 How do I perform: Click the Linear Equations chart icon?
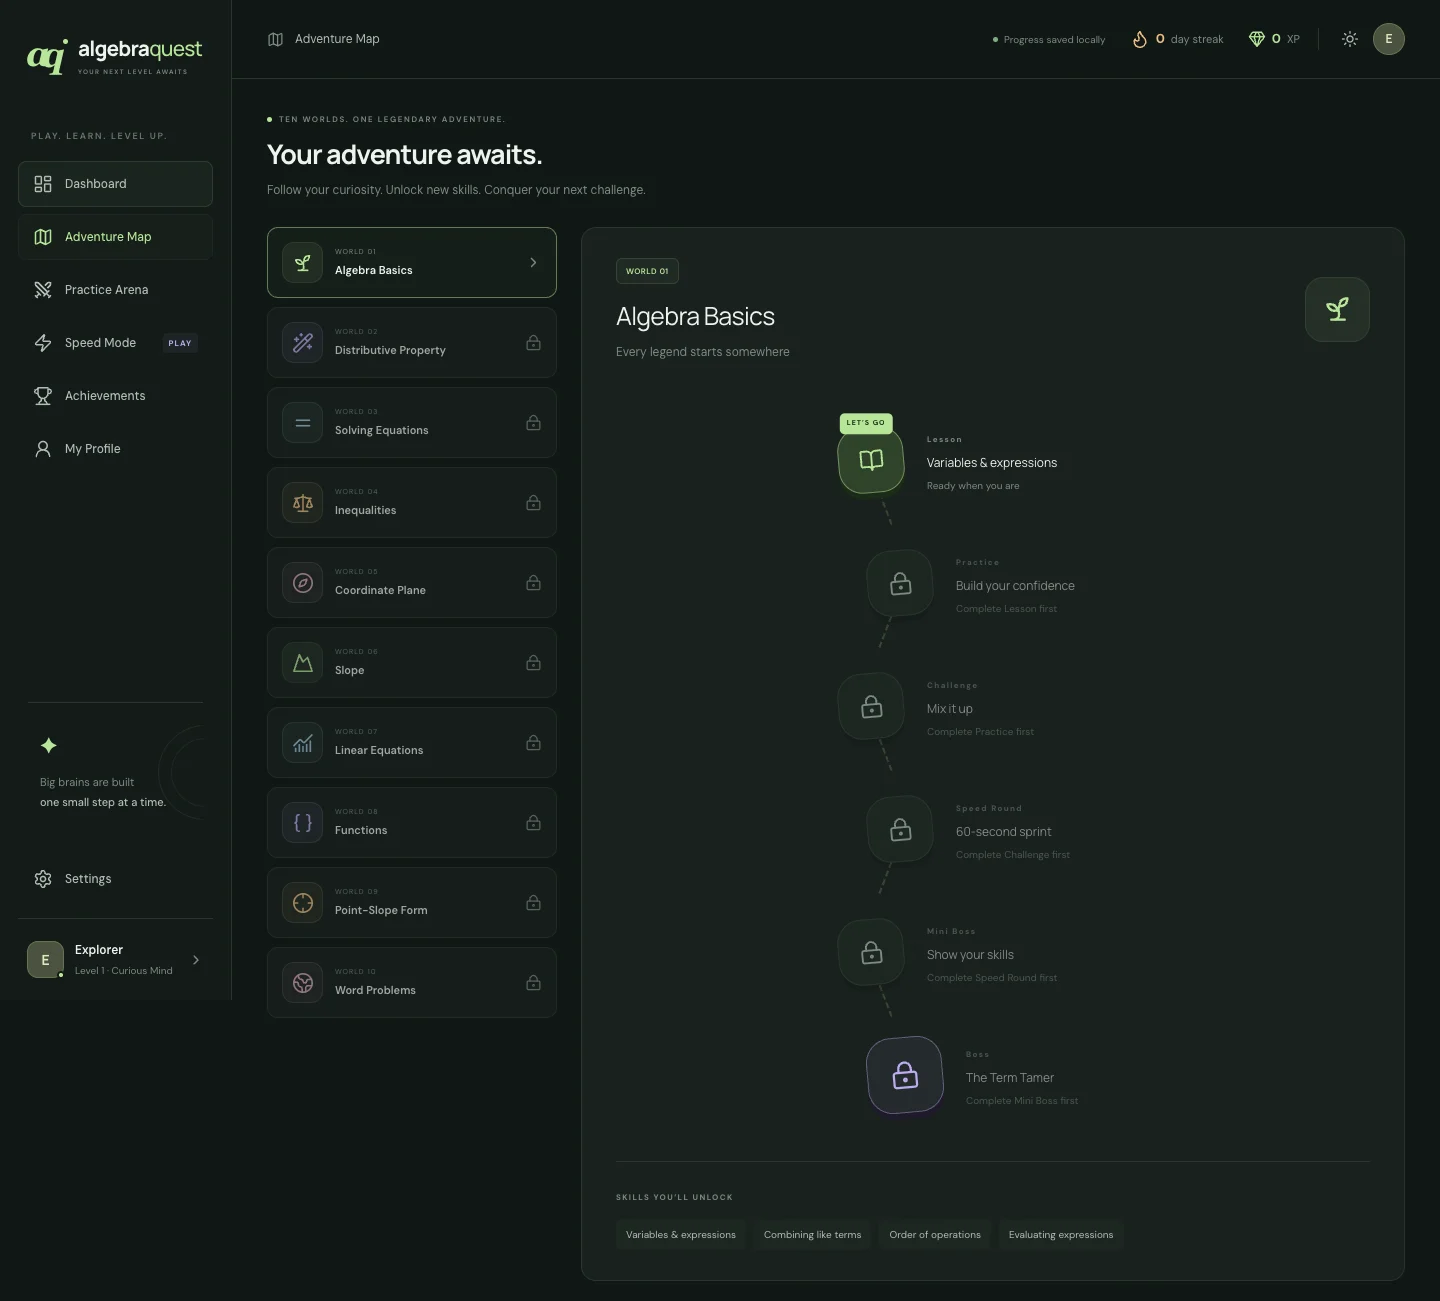(303, 743)
